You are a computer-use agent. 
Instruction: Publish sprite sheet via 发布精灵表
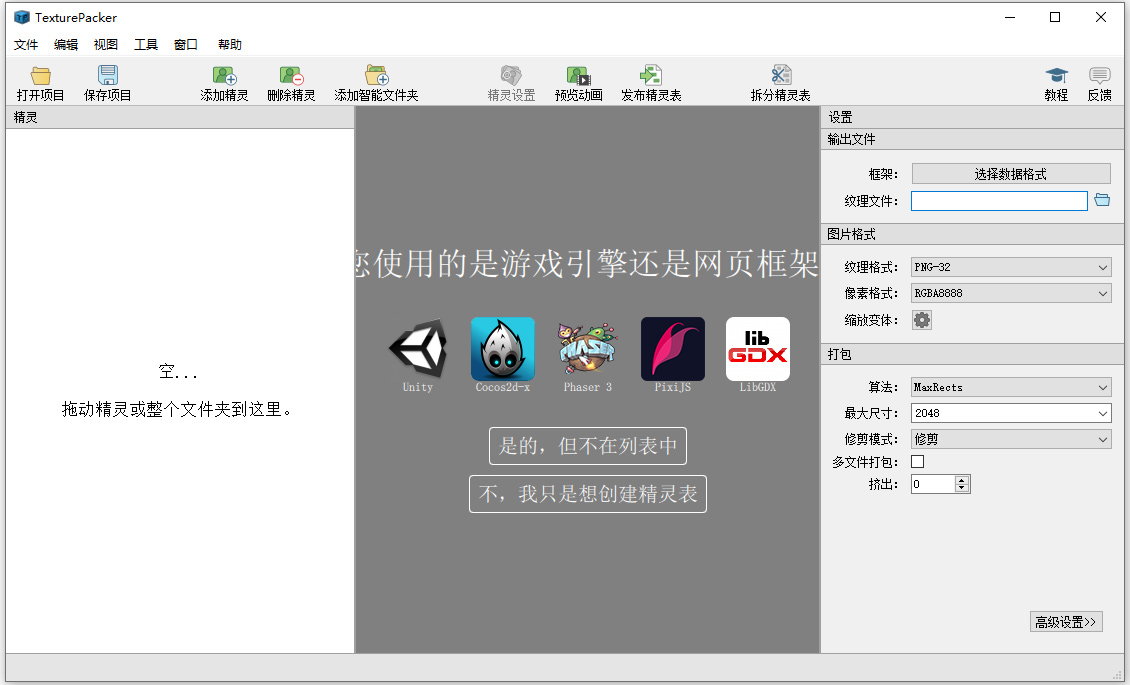(x=651, y=82)
